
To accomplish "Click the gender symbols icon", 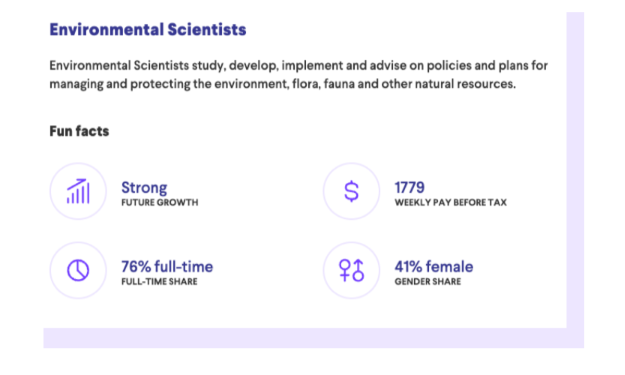I will (351, 270).
